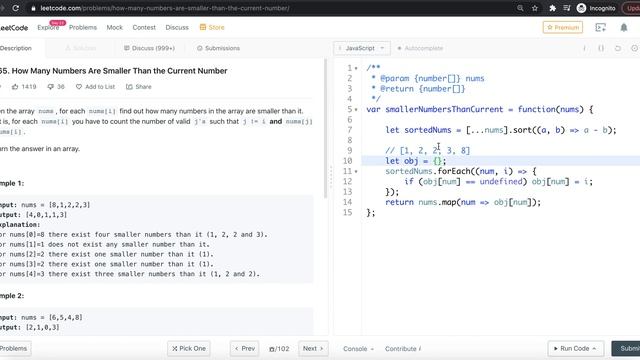
Task: Click the Premium button
Action: pos(562,27)
